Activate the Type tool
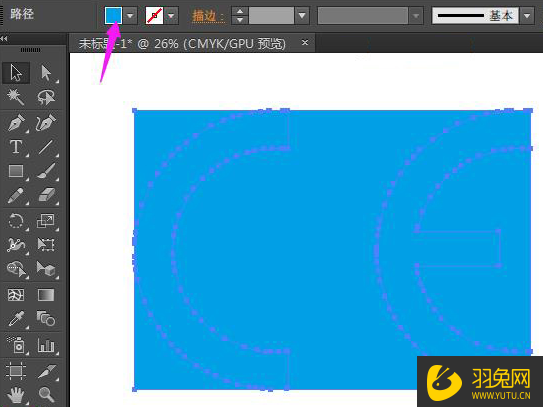The image size is (543, 407). click(x=16, y=147)
